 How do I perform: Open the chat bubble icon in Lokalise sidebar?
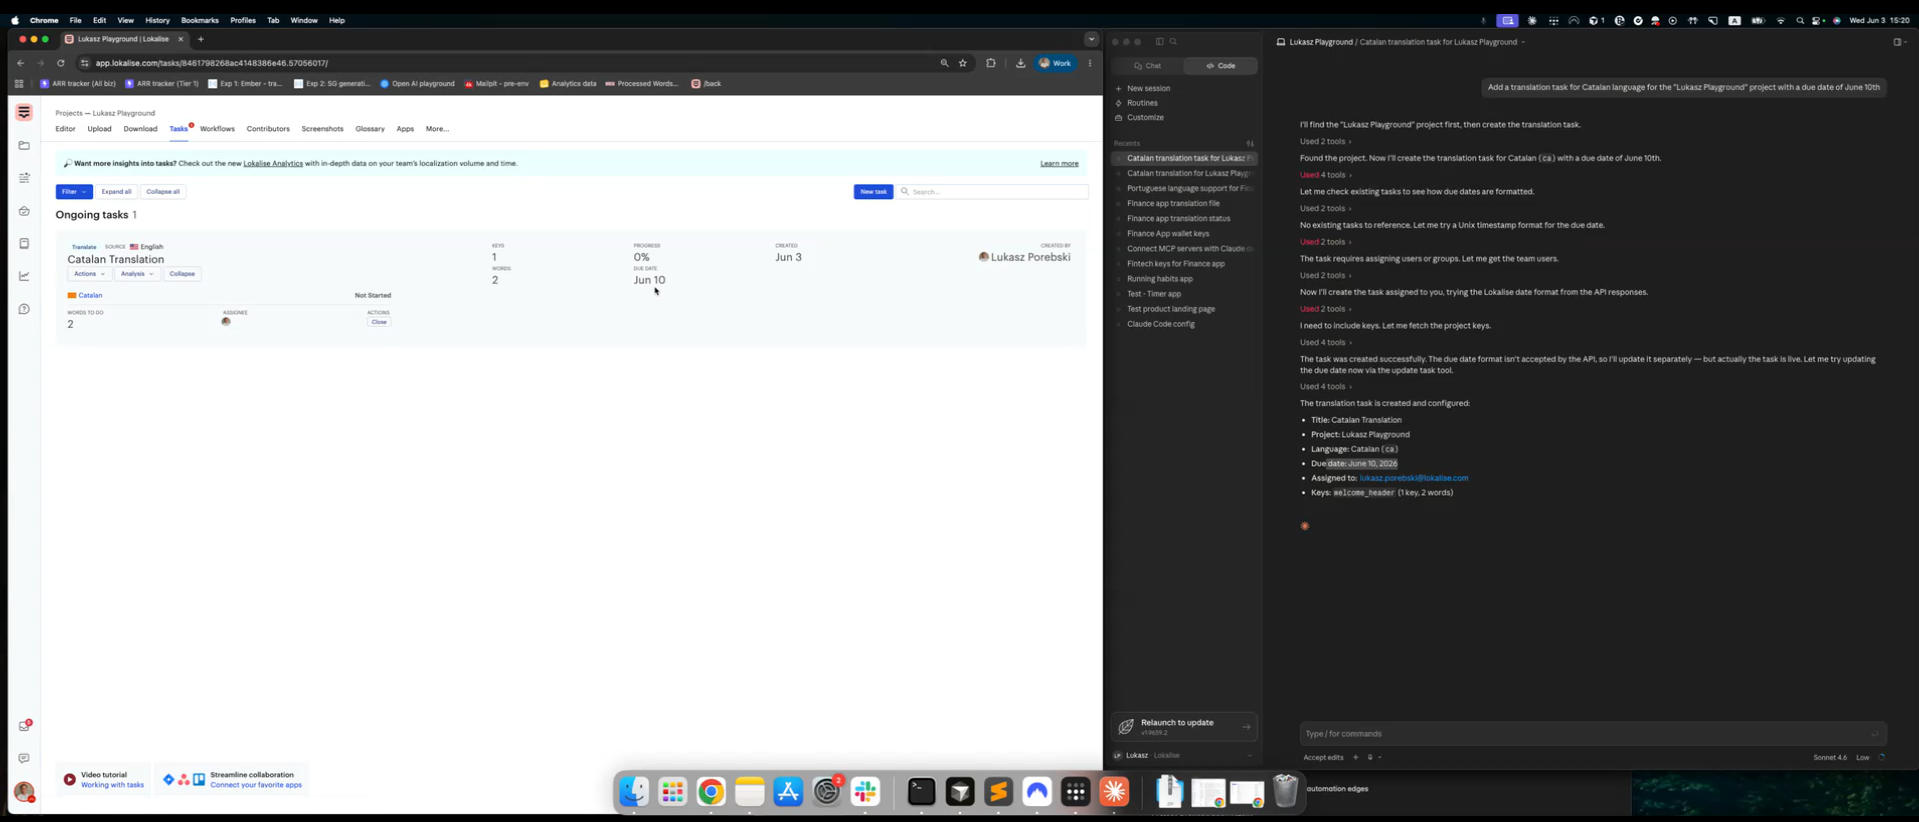[24, 758]
